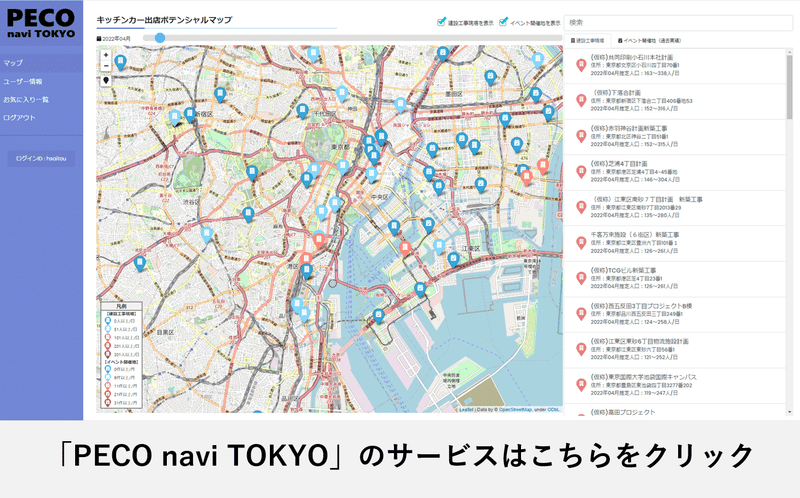Open お気に入り一覧 in sidebar menu
The height and width of the screenshot is (498, 800).
pyautogui.click(x=41, y=99)
